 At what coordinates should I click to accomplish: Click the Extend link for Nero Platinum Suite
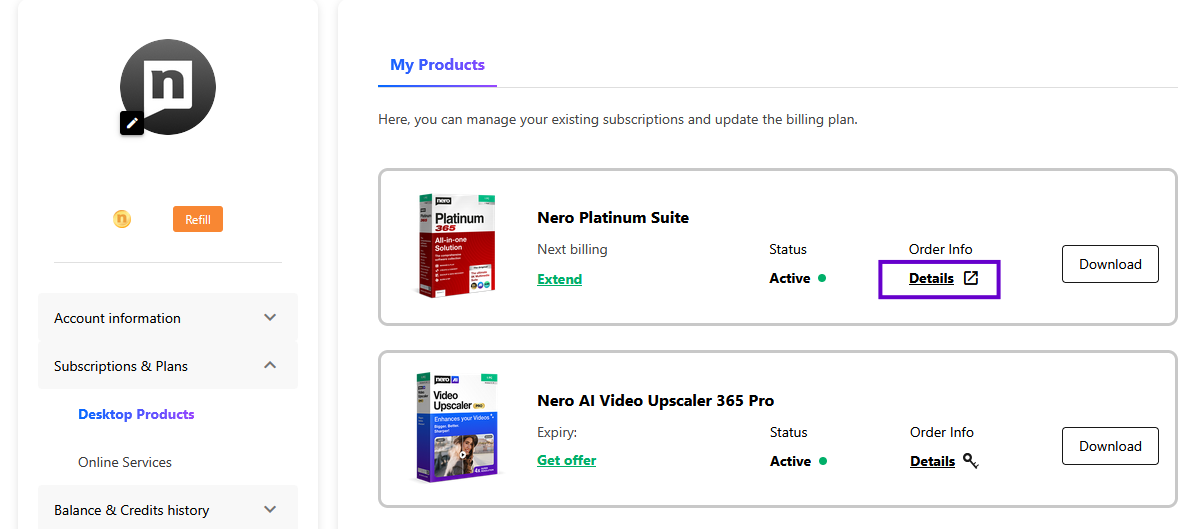tap(560, 280)
